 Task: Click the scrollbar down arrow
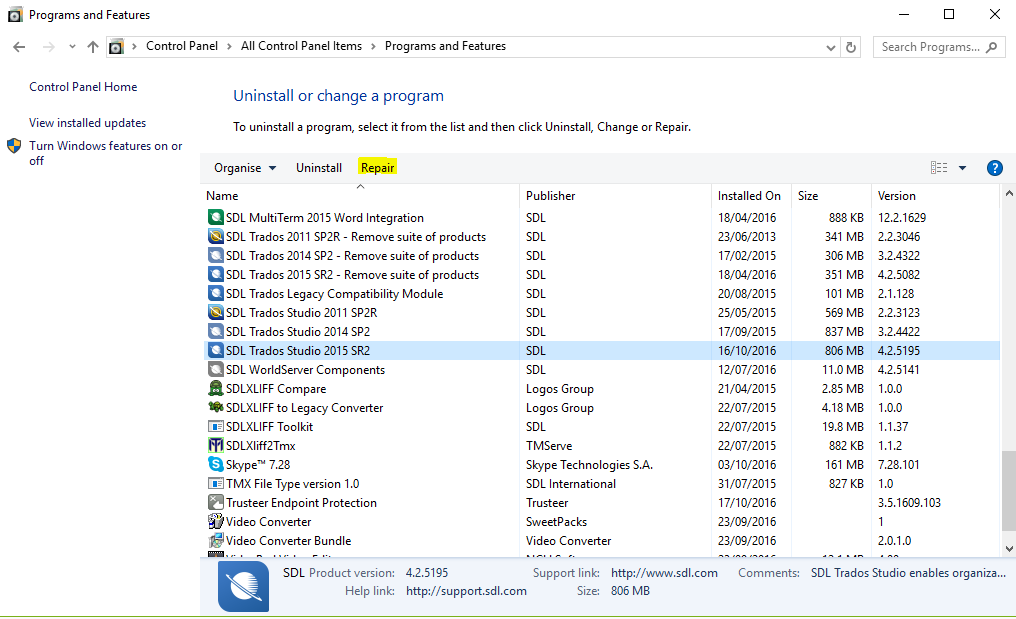click(1009, 548)
